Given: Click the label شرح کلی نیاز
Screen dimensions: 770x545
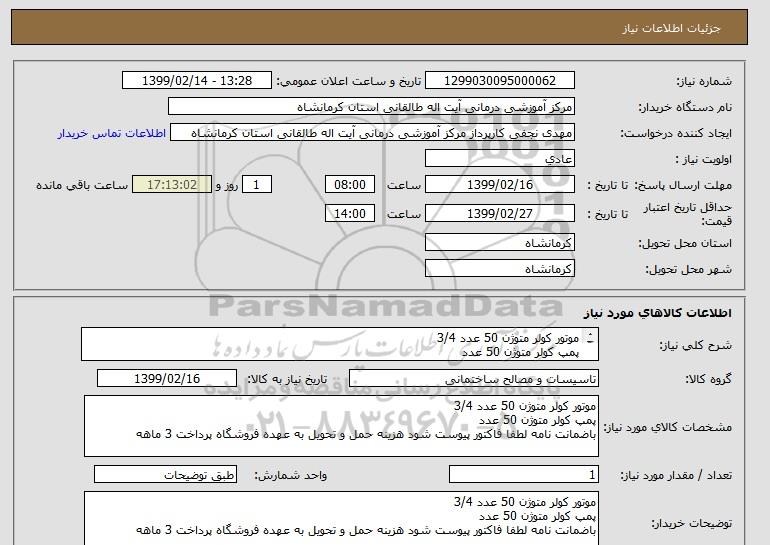Looking at the screenshot, I should 696,346.
